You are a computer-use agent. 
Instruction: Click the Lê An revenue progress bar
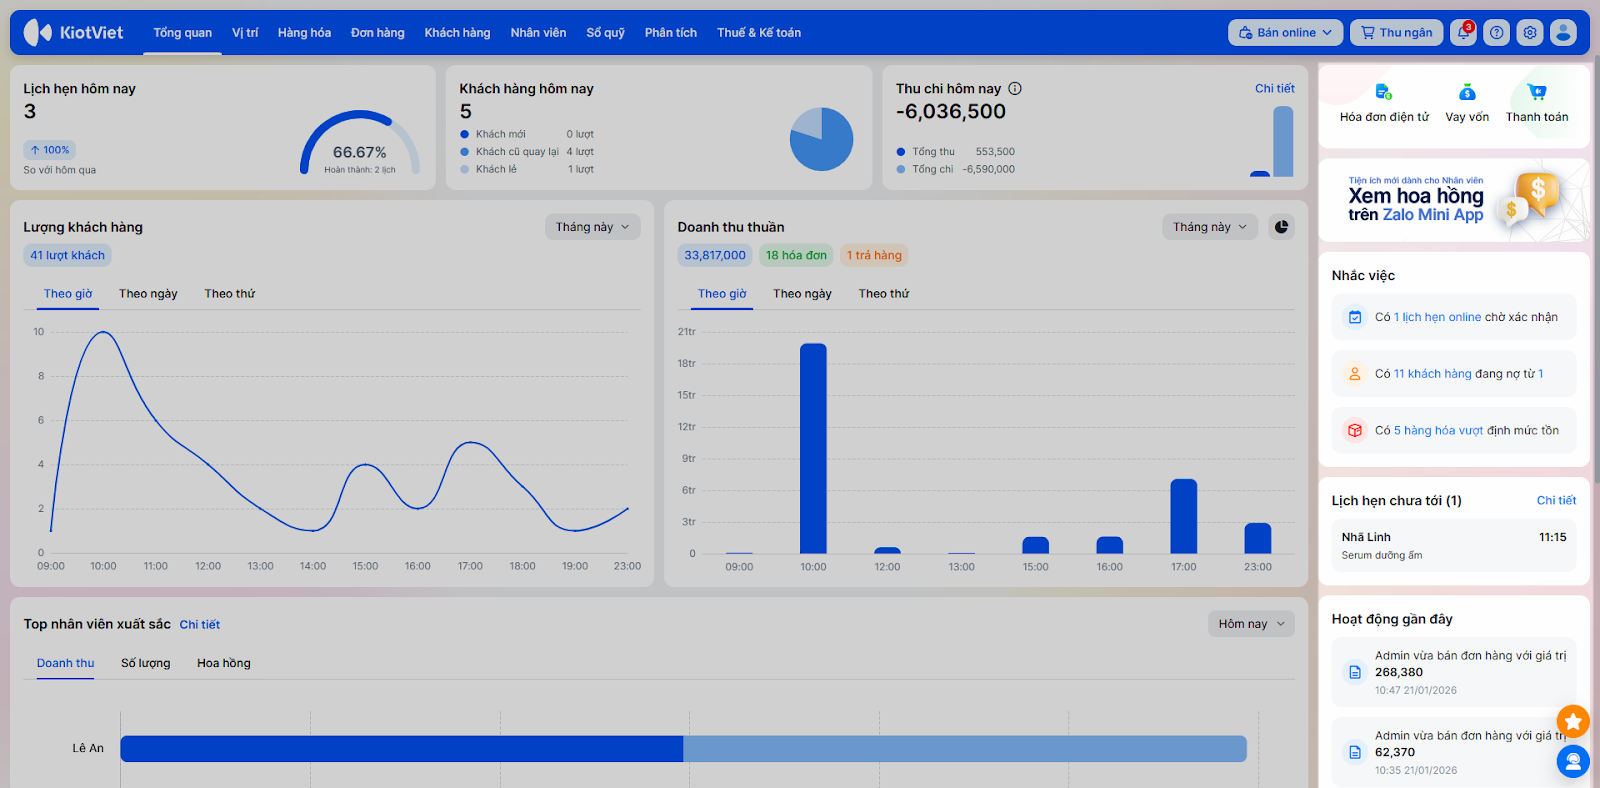point(682,749)
